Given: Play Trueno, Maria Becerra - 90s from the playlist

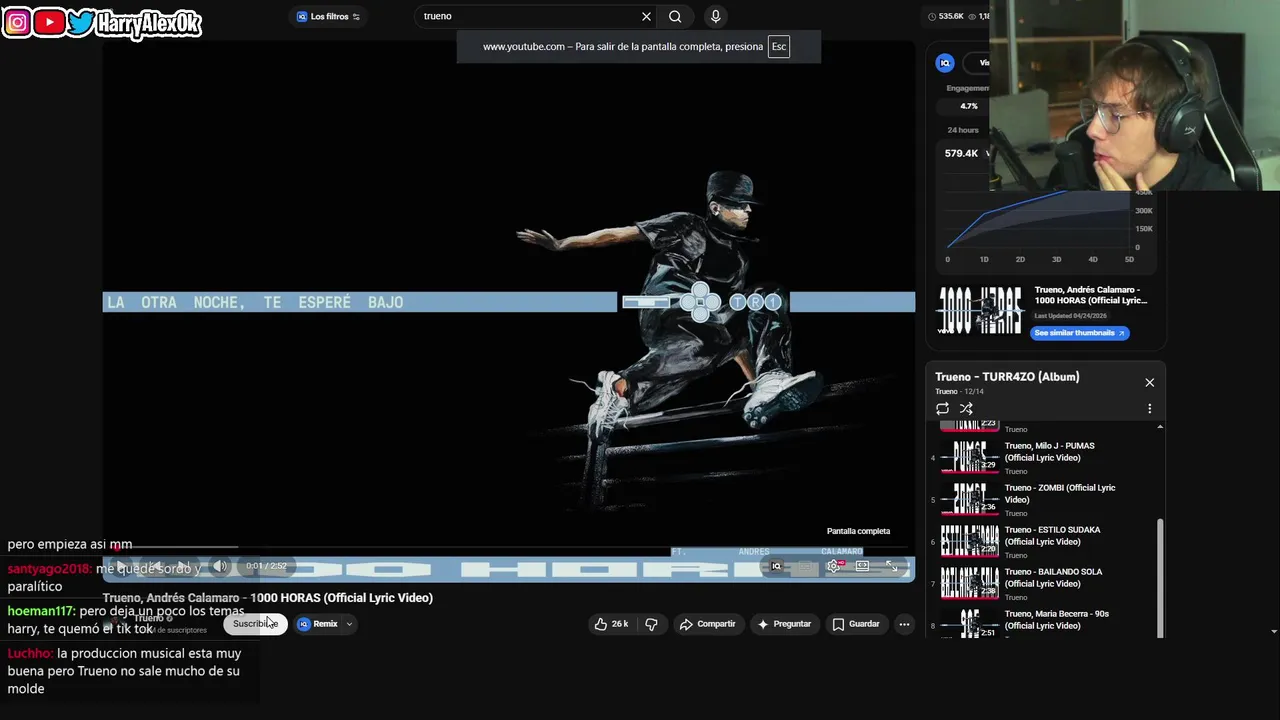Looking at the screenshot, I should click(1042, 623).
